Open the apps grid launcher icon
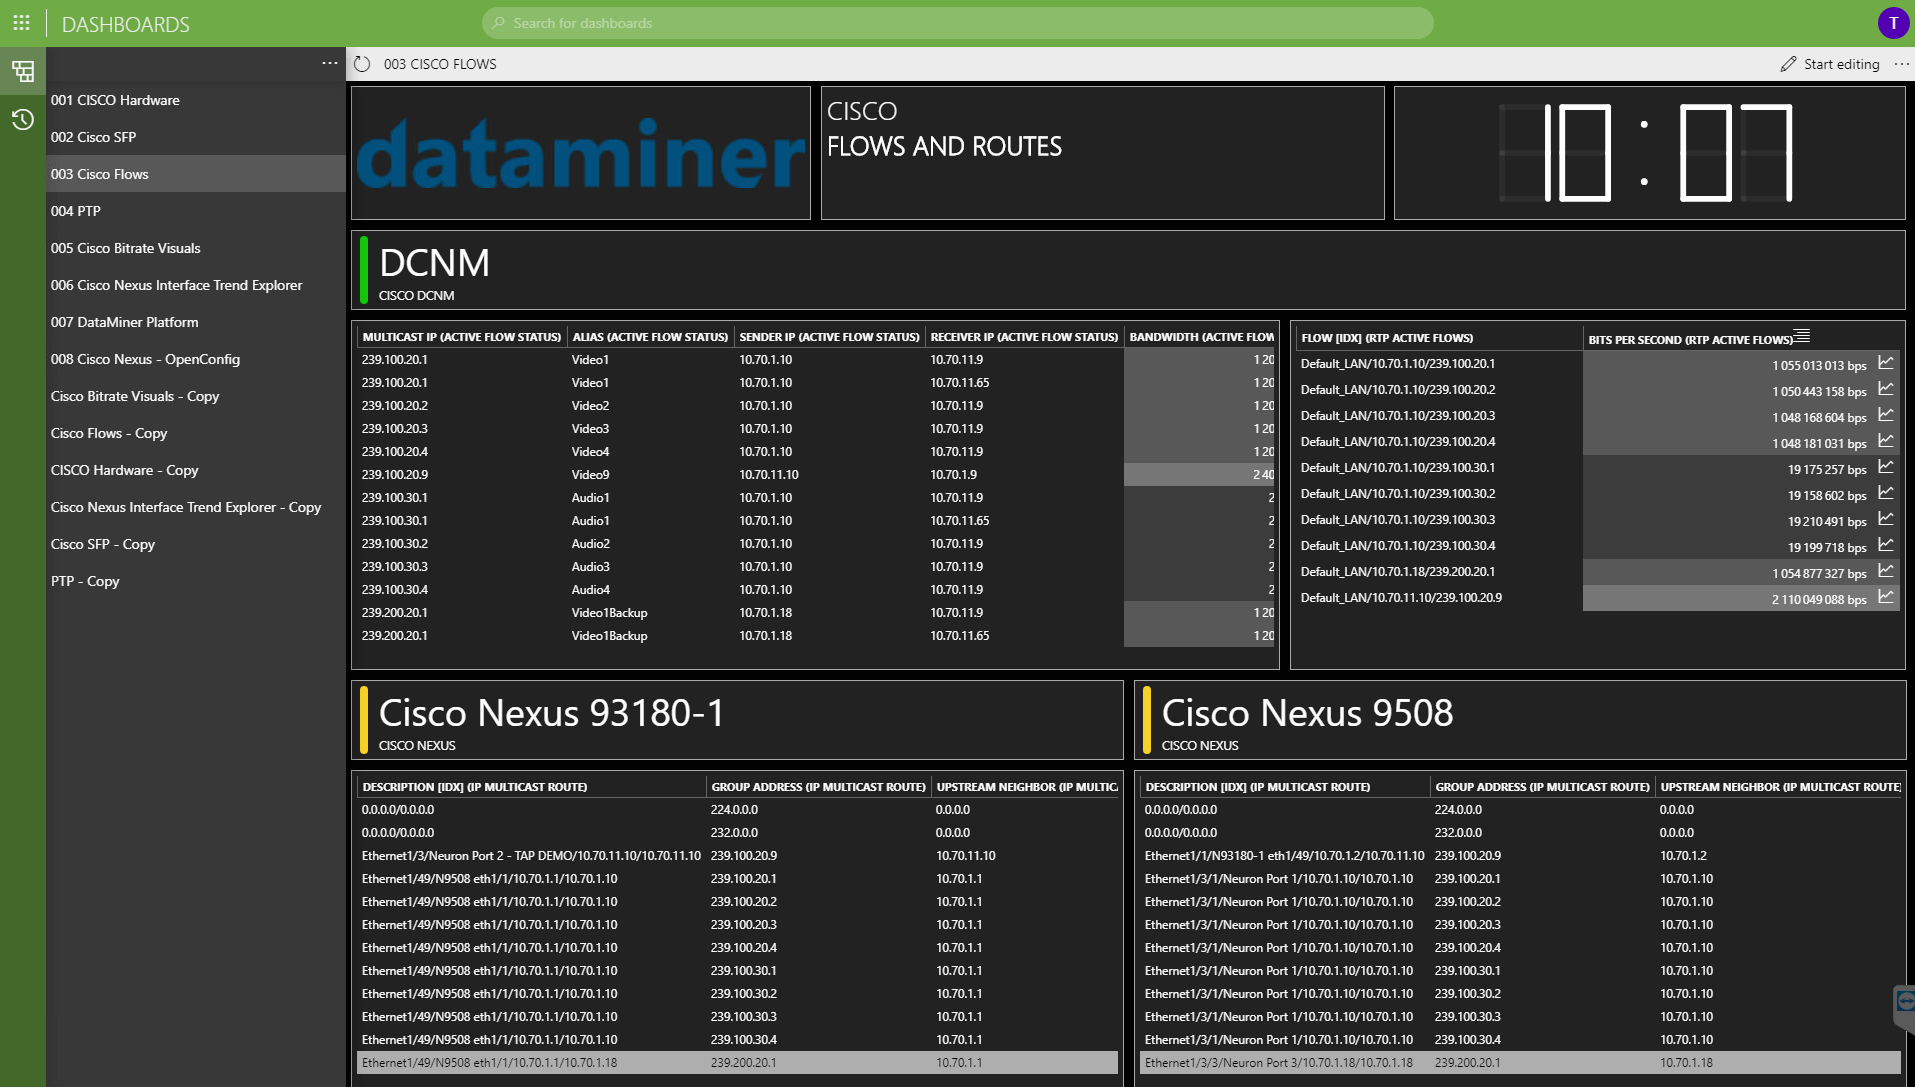This screenshot has height=1087, width=1915. tap(21, 22)
